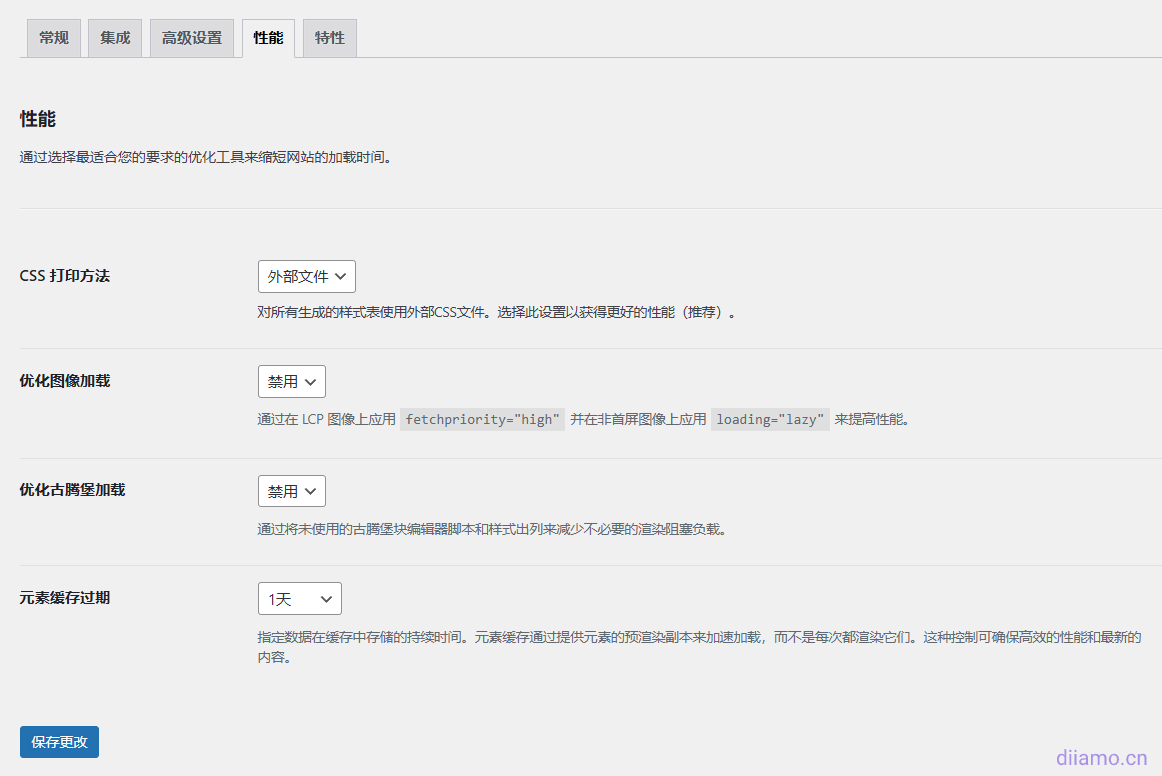Click the 保存更改 button
The image size is (1162, 776).
pos(59,742)
